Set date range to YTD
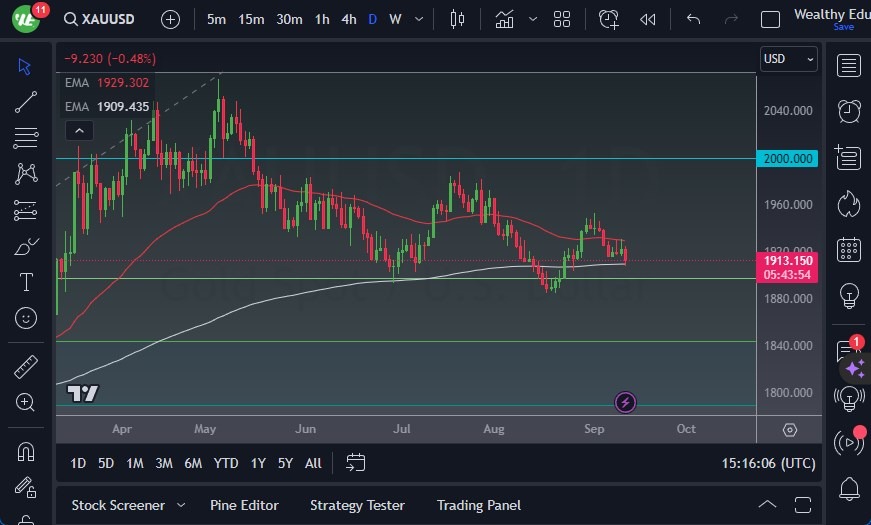 226,463
